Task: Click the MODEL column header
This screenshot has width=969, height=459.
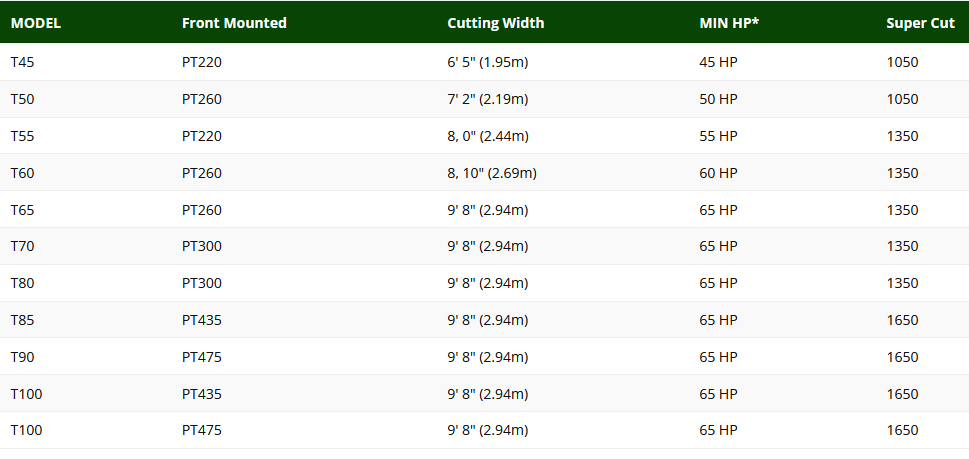Action: (x=37, y=23)
